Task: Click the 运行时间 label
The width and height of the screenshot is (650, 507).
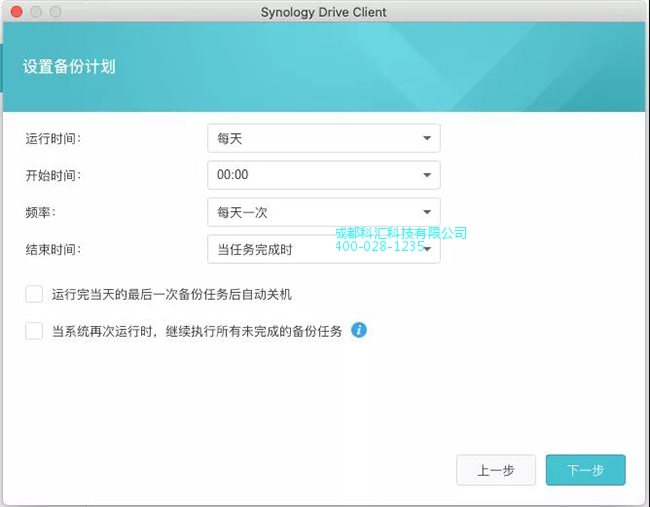Action: coord(53,138)
